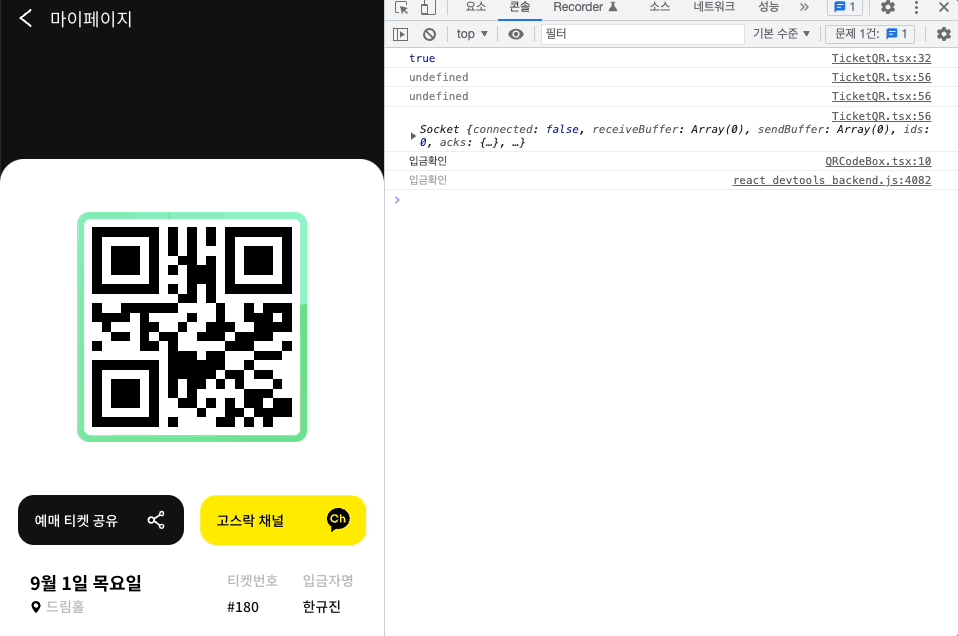The width and height of the screenshot is (958, 636).
Task: Show more DevTools tabs chevron
Action: coord(804,7)
